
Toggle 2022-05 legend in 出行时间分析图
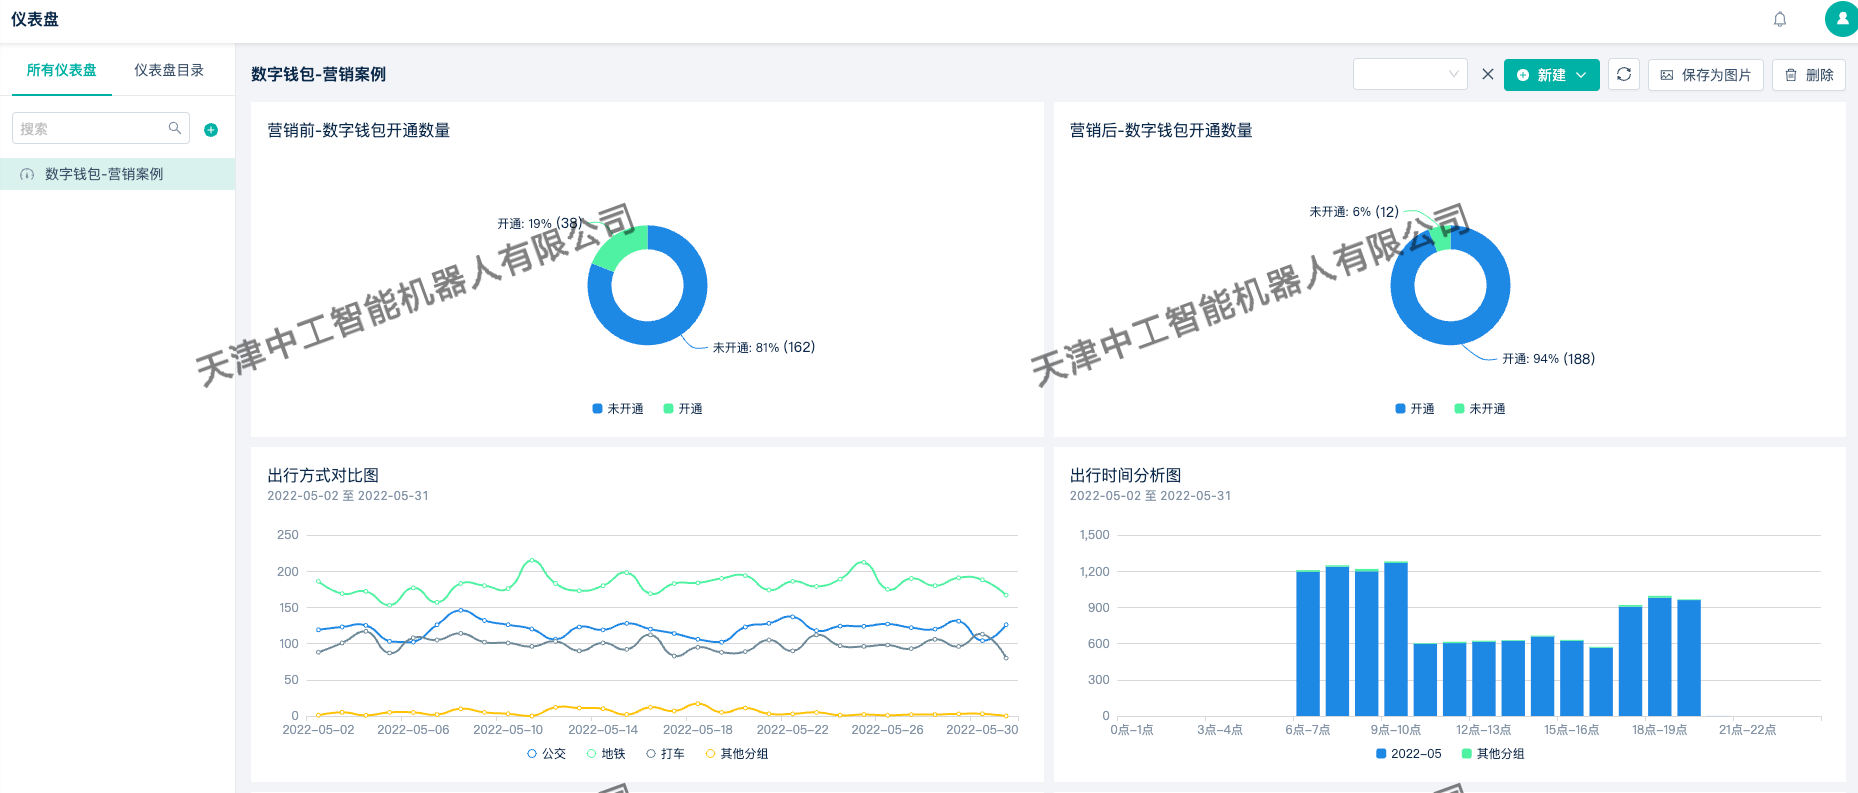[x=1409, y=754]
